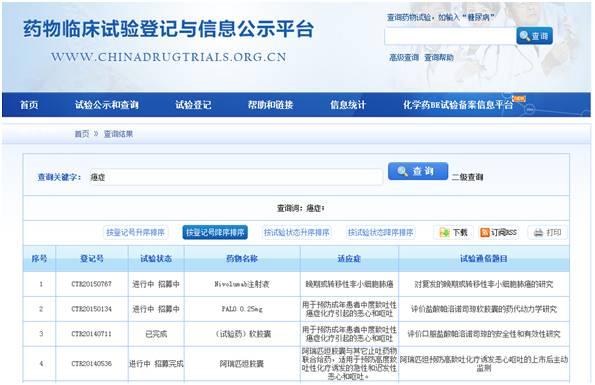
Task: Click the 下载 download icon button
Action: [x=453, y=232]
